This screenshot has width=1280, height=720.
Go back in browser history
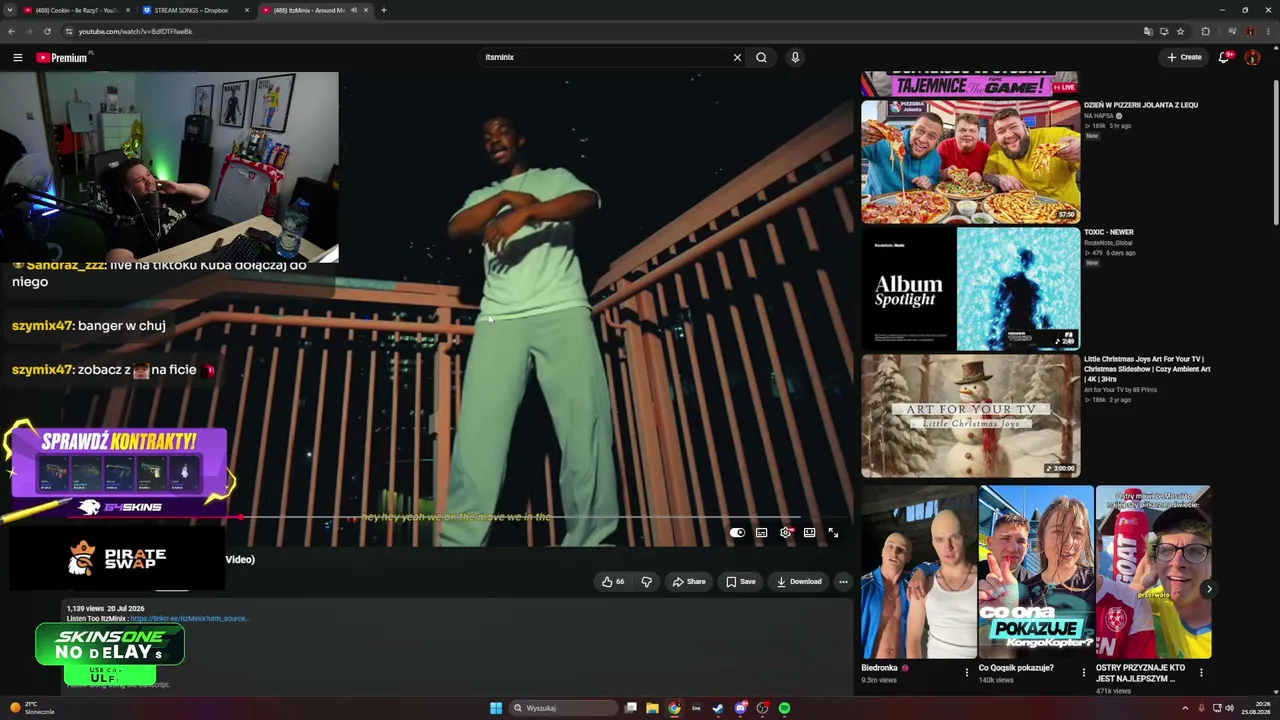[12, 31]
